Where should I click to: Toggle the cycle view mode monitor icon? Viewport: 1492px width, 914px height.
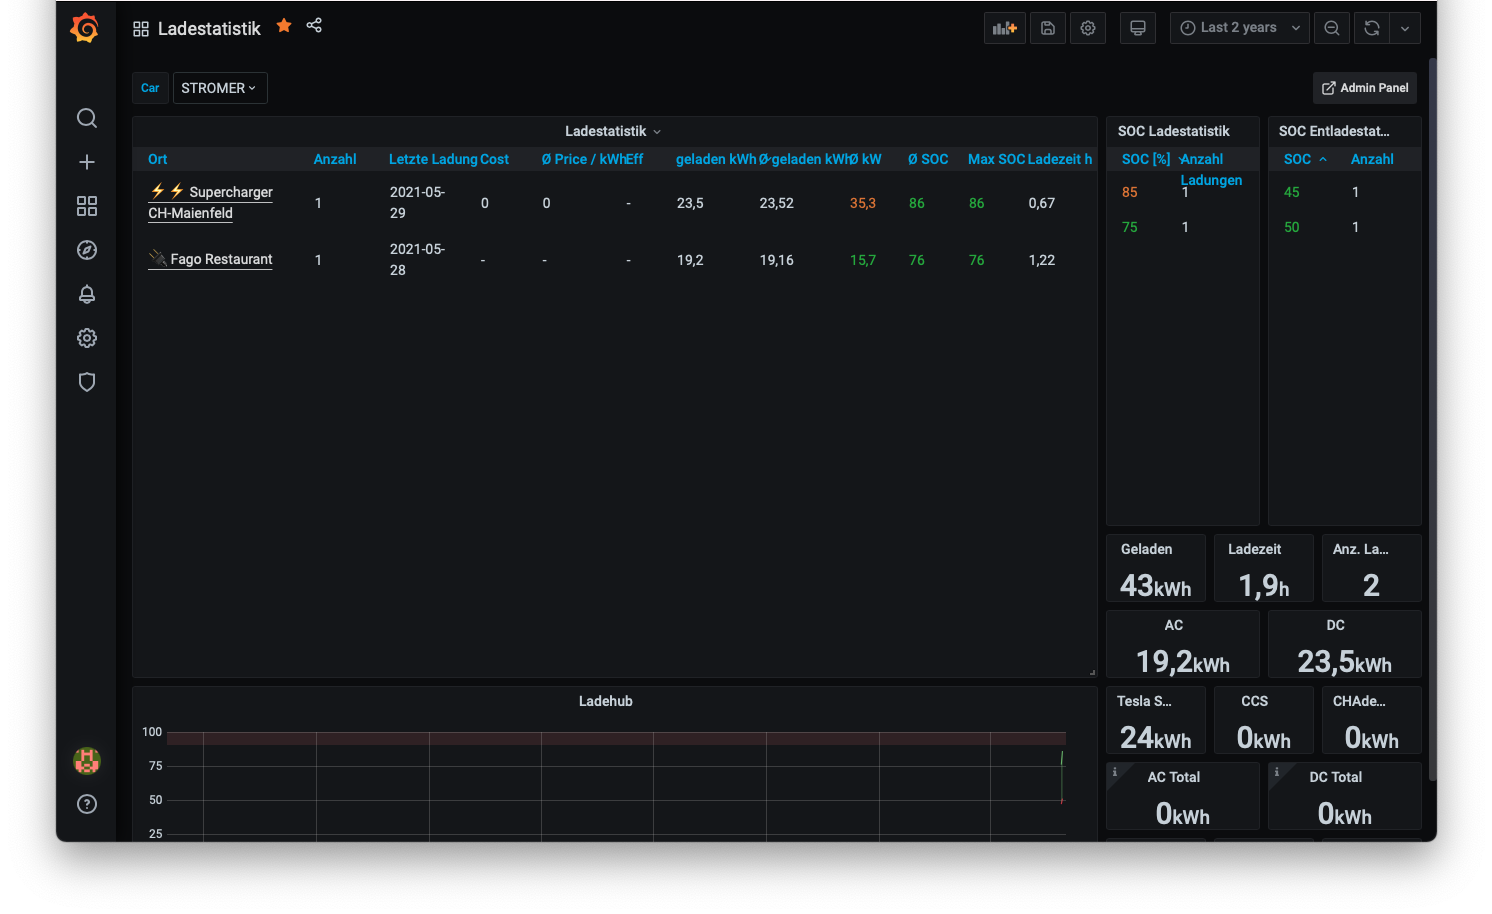click(x=1137, y=28)
